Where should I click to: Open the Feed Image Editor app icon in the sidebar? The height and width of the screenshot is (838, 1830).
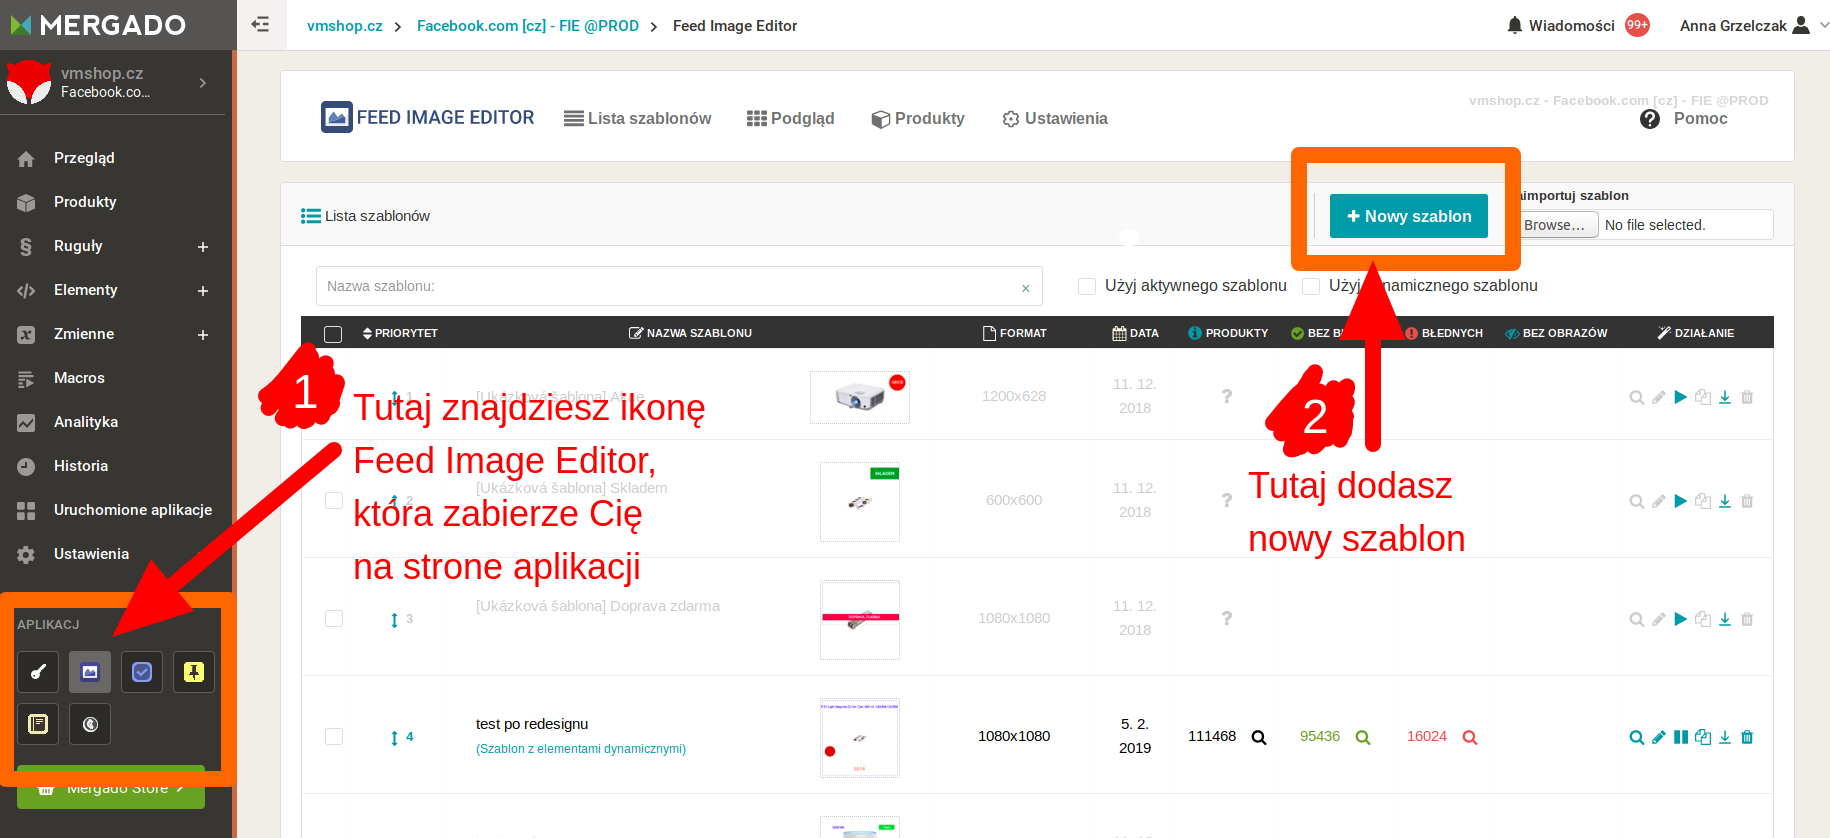pyautogui.click(x=90, y=672)
